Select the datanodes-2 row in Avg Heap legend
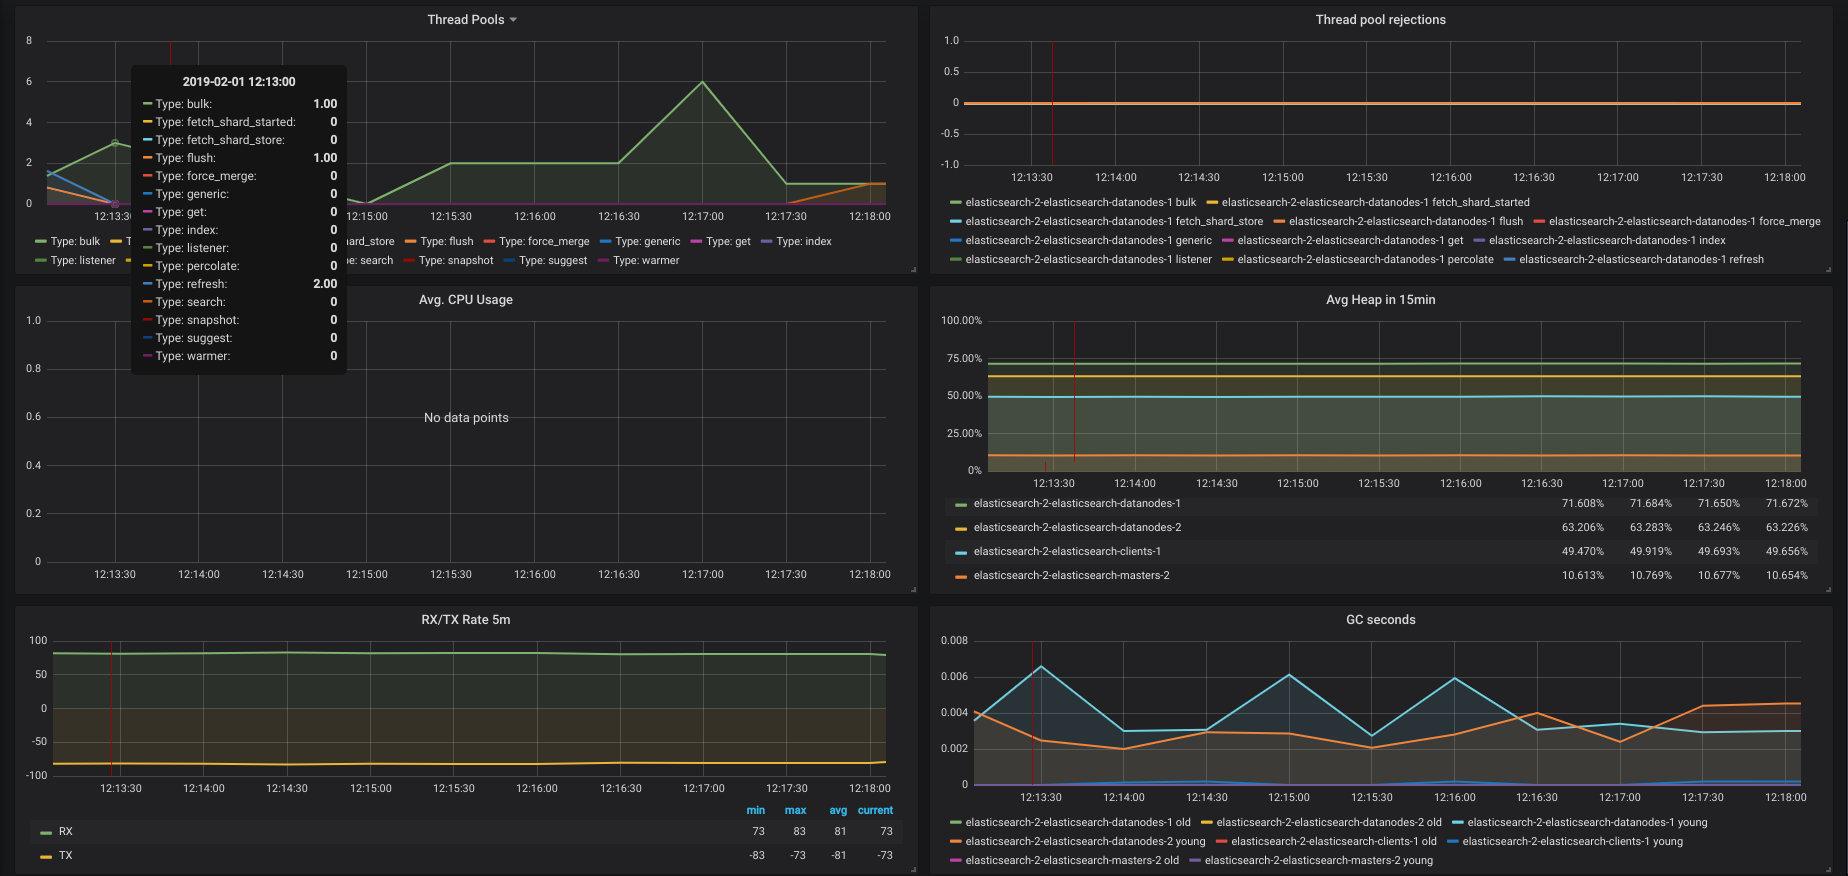 1077,527
